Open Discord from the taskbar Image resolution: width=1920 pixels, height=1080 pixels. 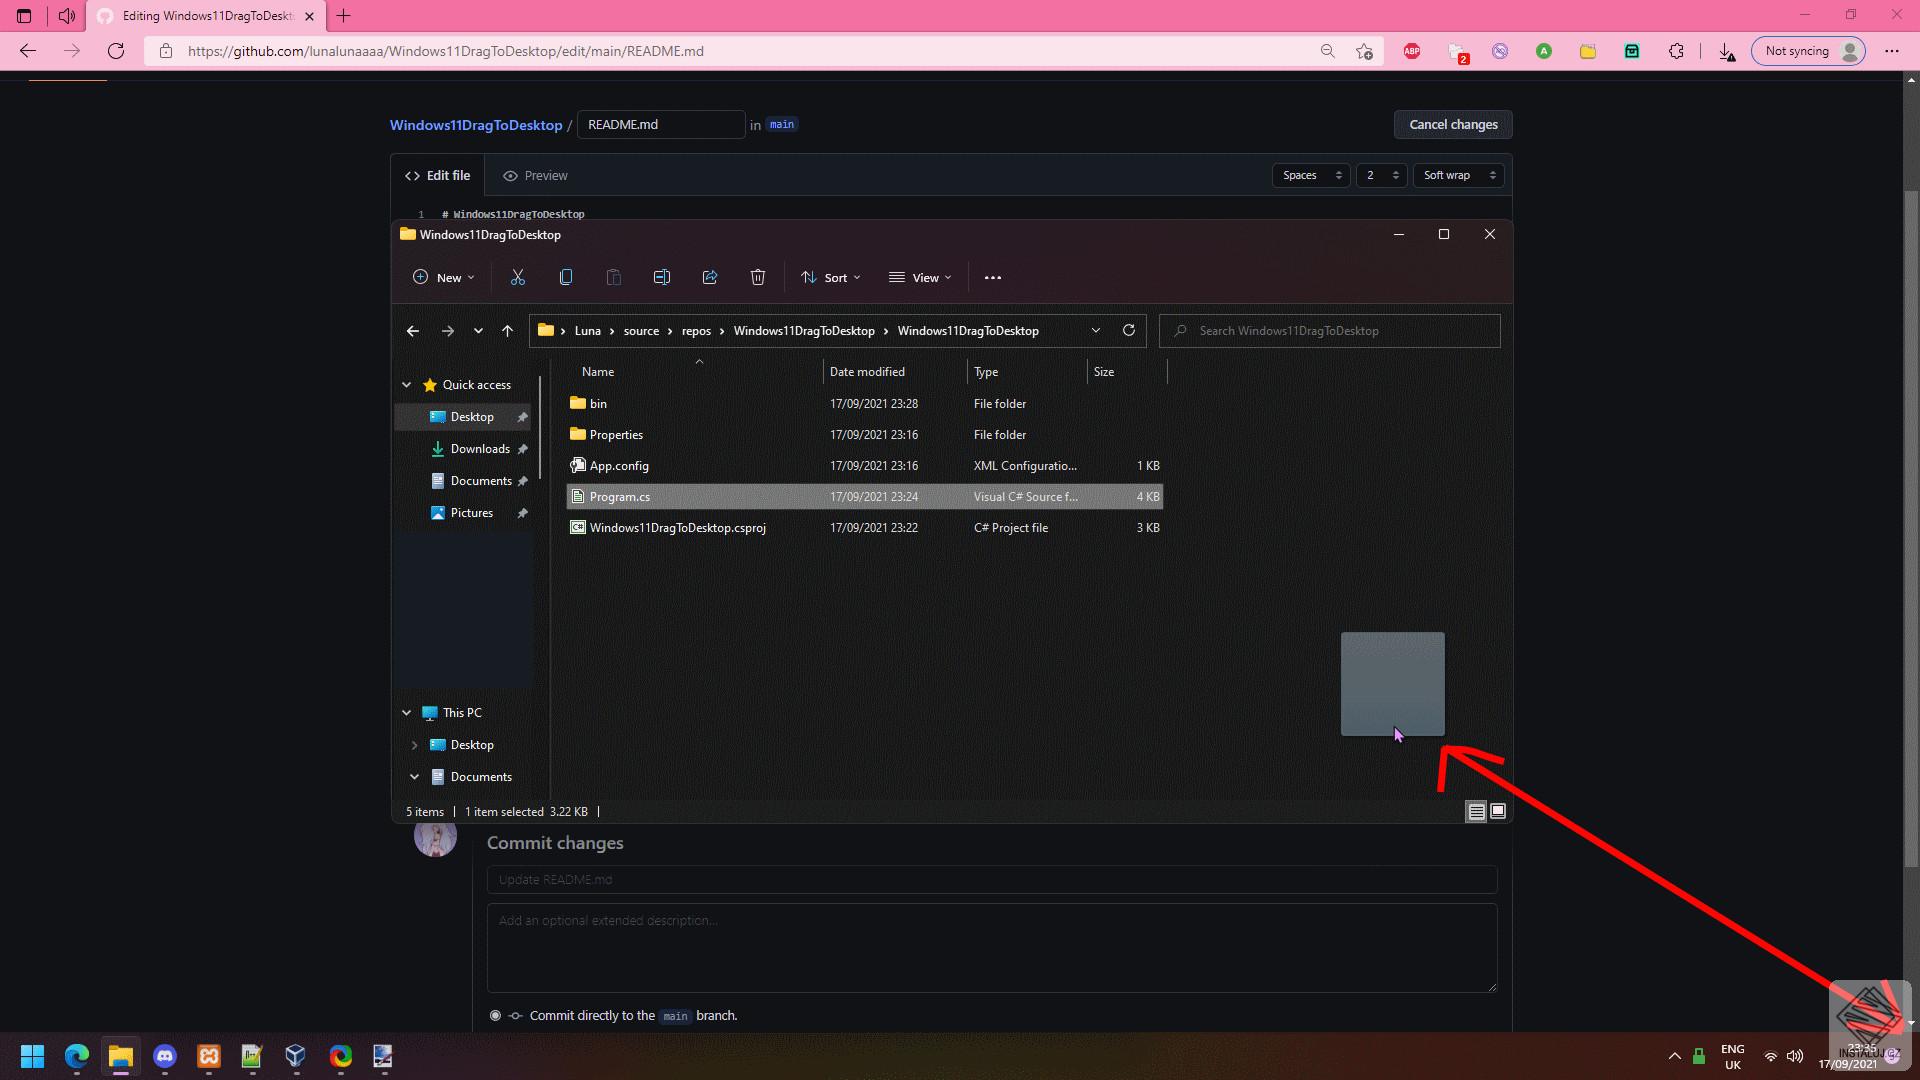pos(165,1056)
